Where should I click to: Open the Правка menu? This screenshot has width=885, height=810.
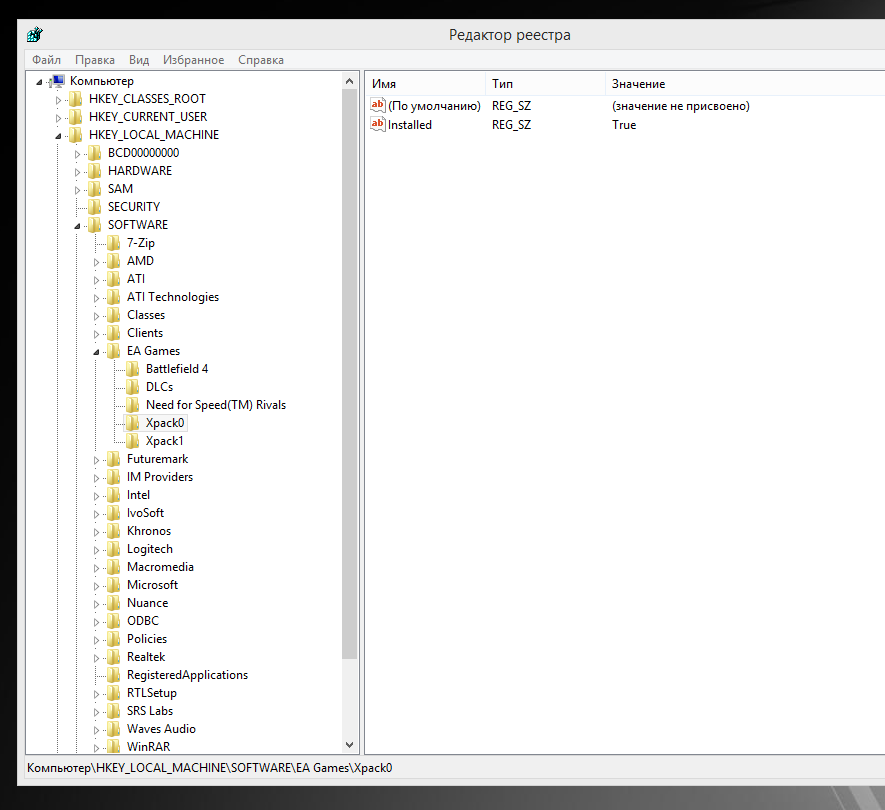pos(95,60)
